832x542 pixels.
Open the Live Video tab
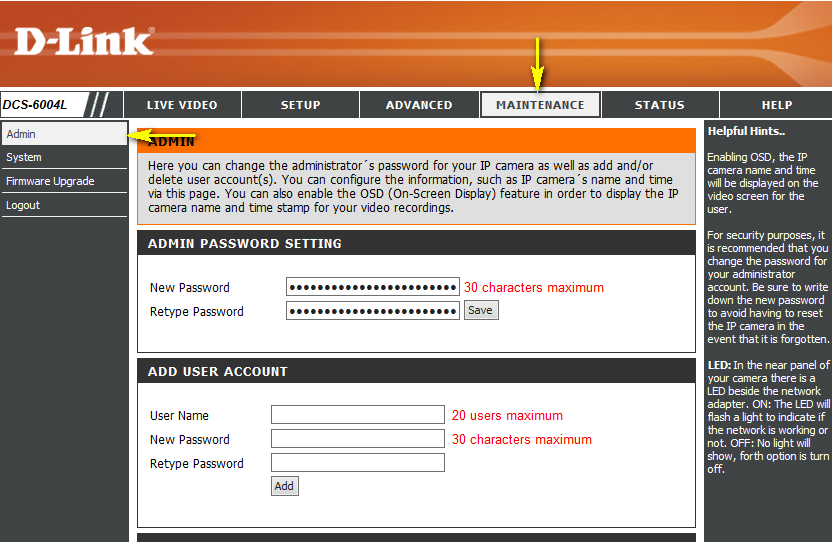pyautogui.click(x=182, y=105)
